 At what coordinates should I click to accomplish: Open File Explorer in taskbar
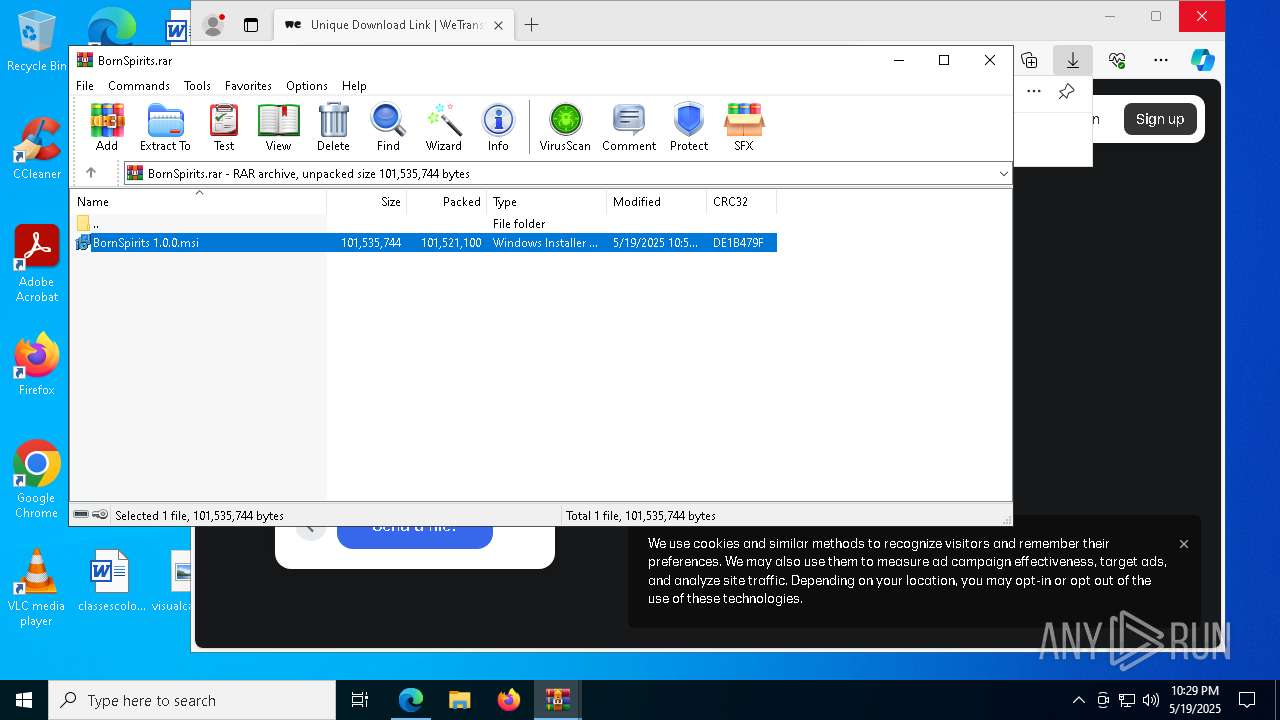(x=459, y=700)
